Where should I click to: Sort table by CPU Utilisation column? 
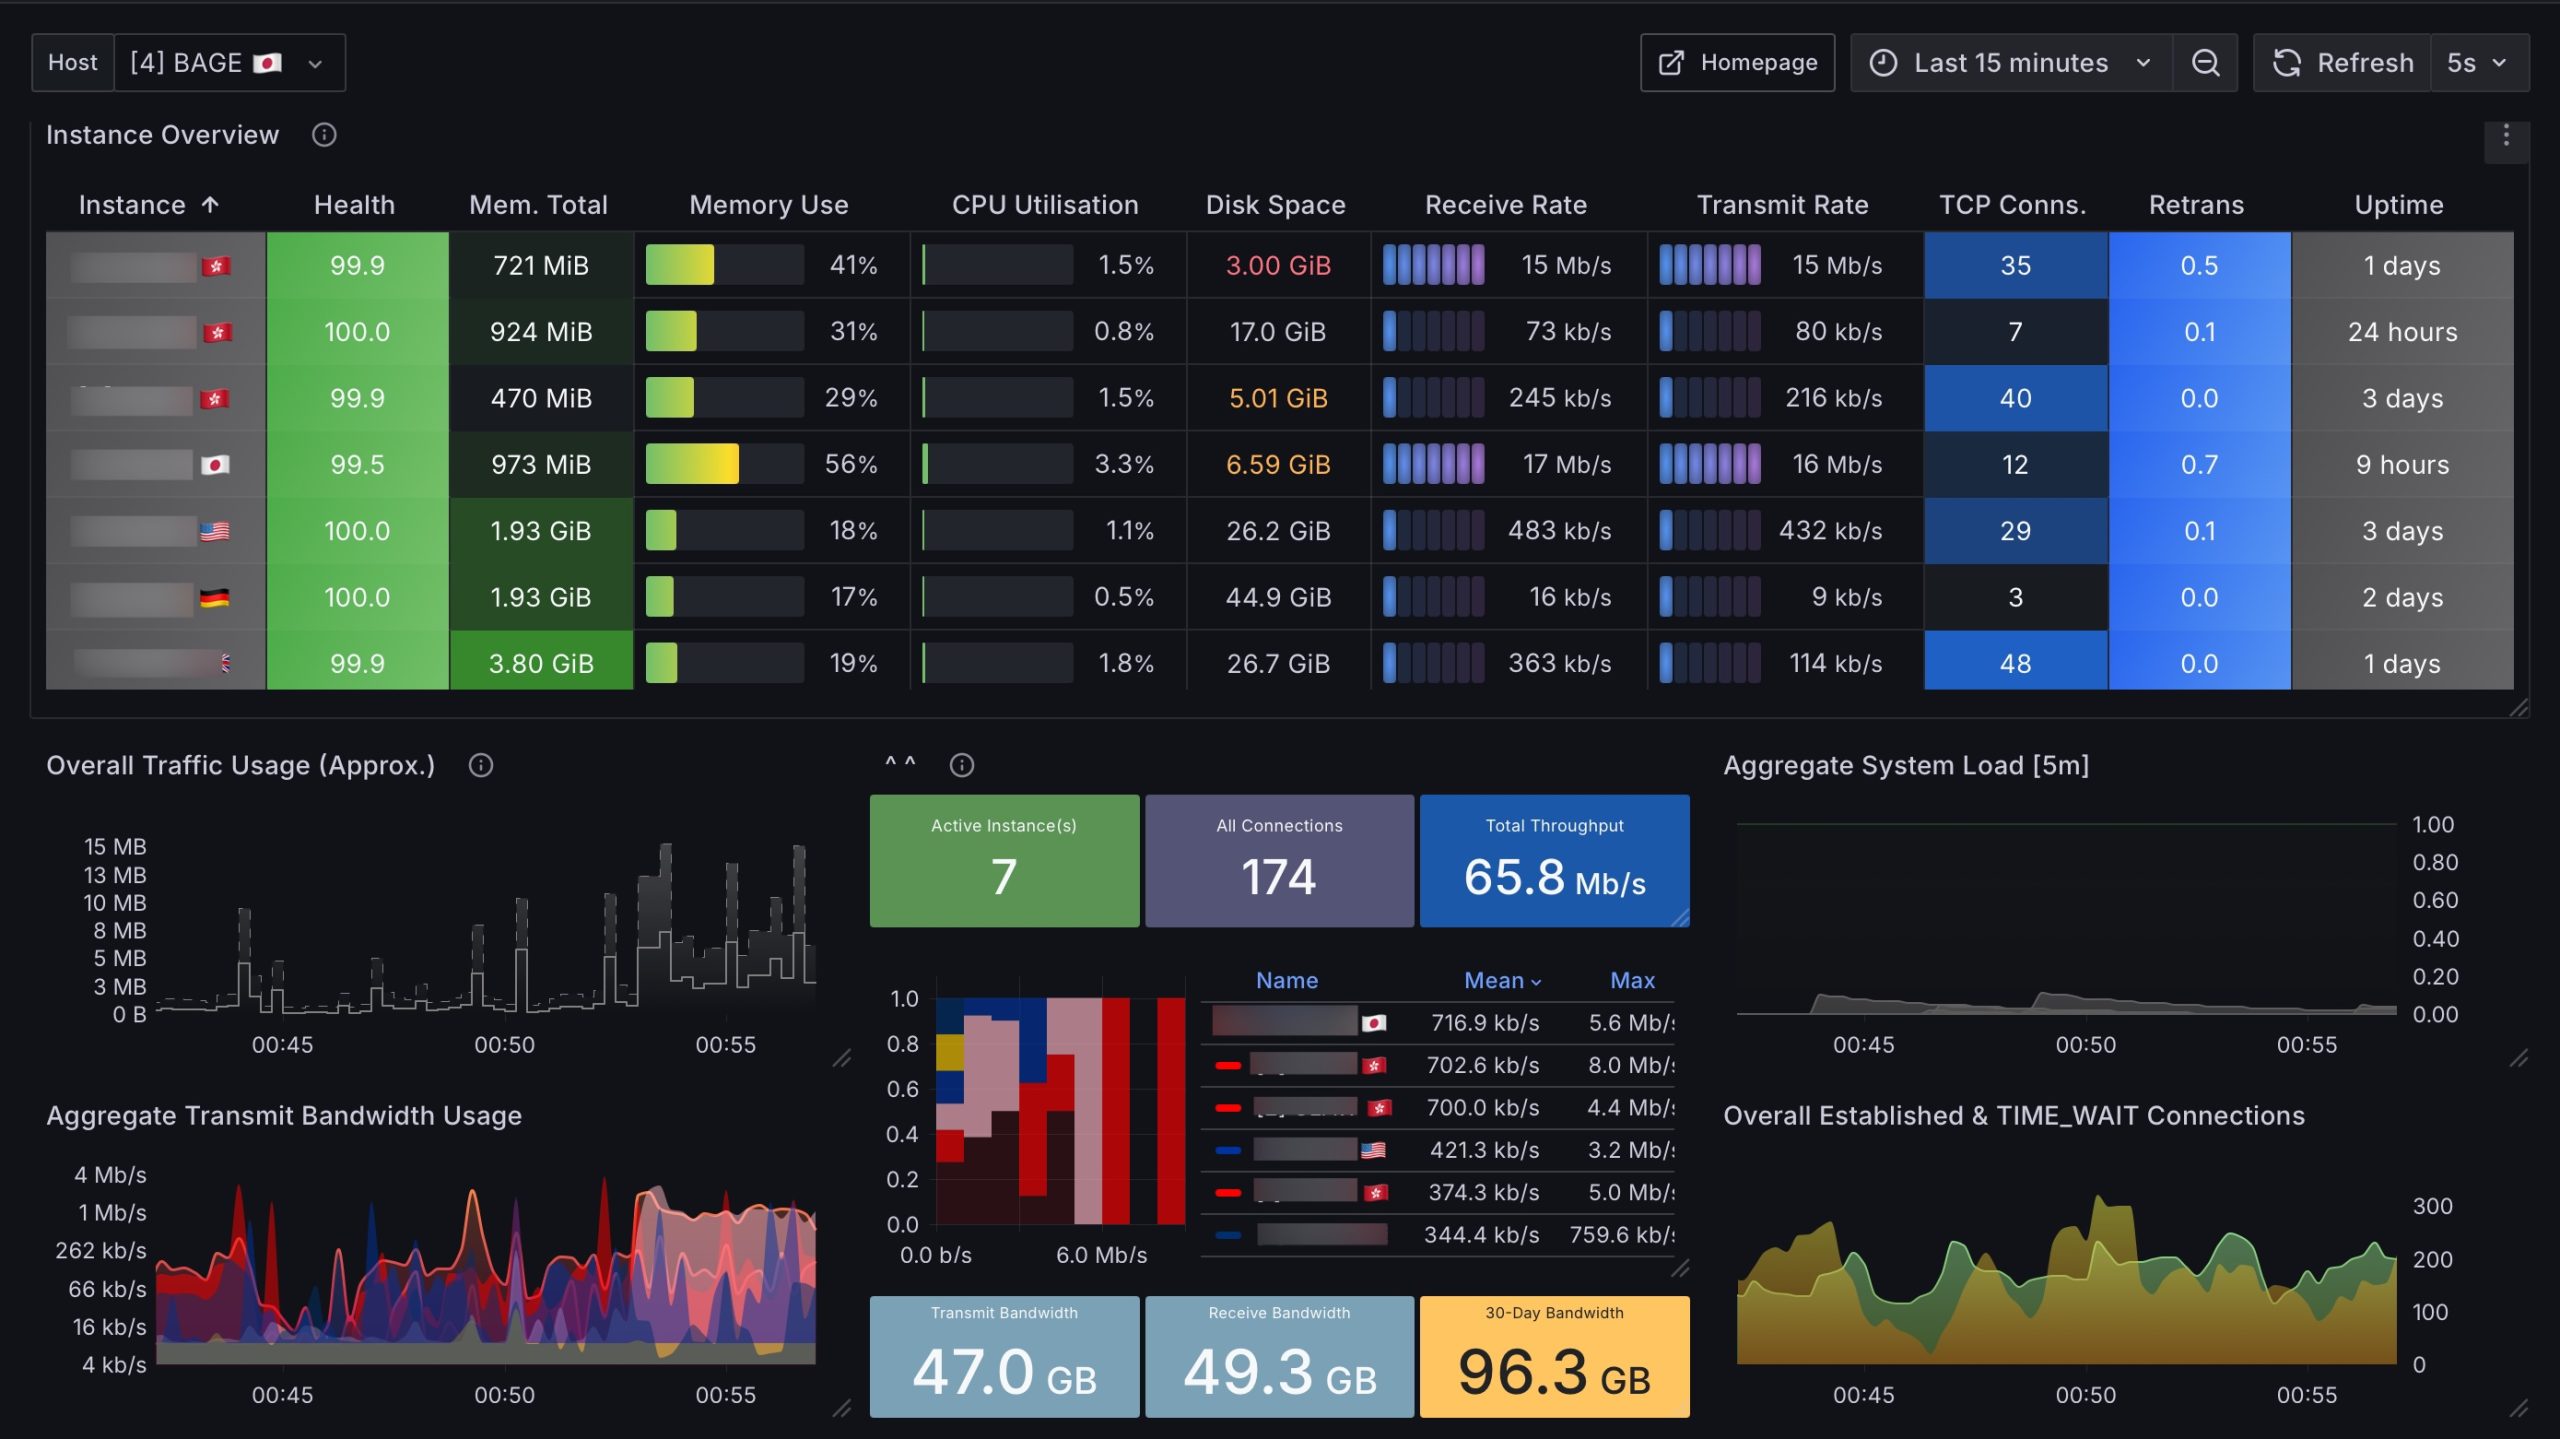(x=1045, y=205)
